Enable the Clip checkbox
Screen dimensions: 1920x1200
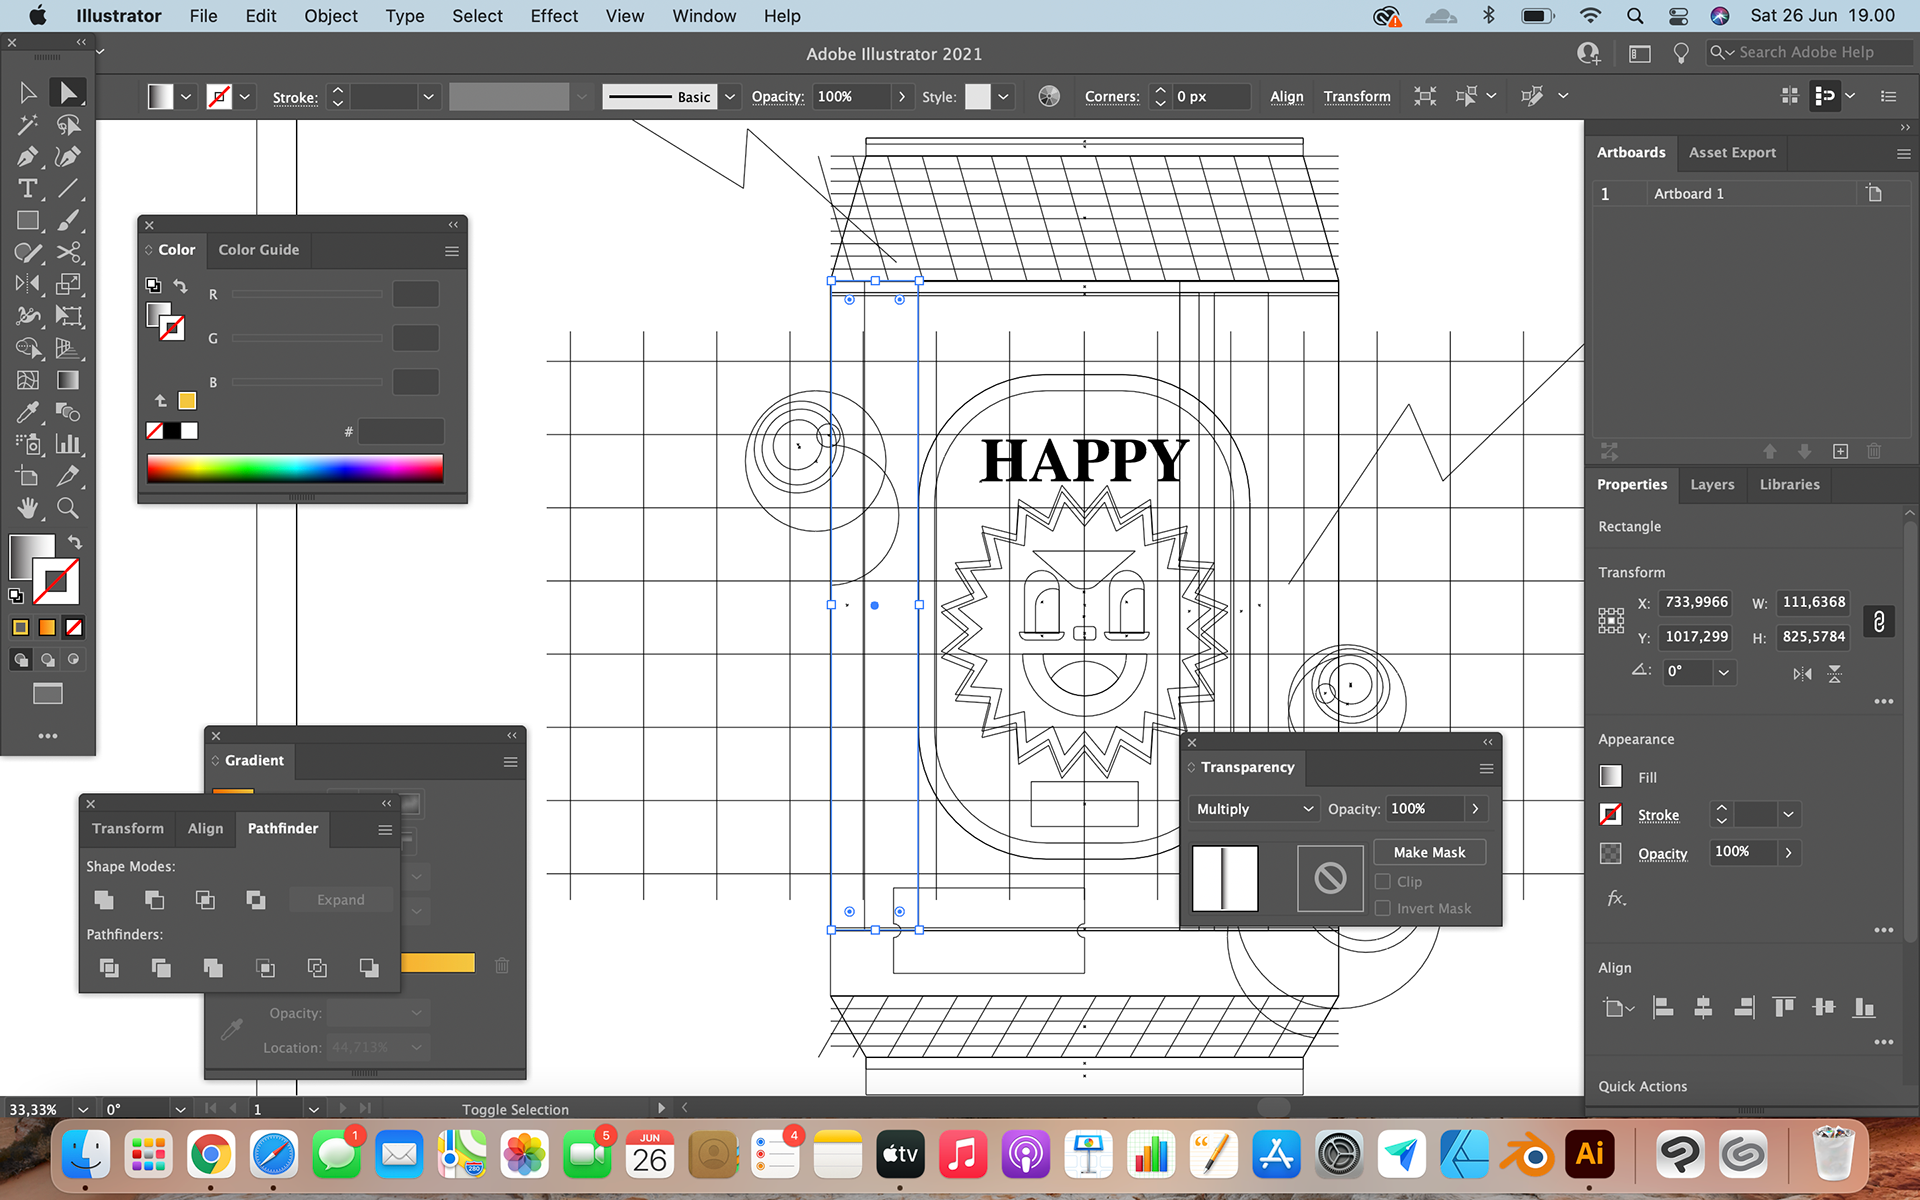(x=1383, y=882)
